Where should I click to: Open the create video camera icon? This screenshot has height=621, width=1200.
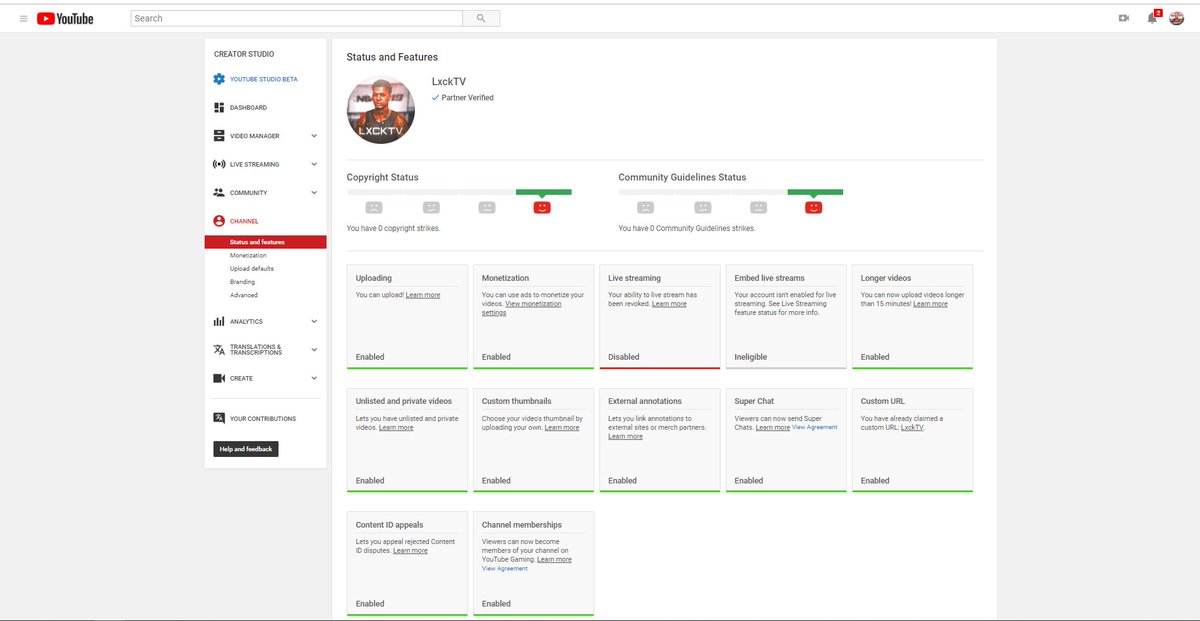(x=1123, y=18)
